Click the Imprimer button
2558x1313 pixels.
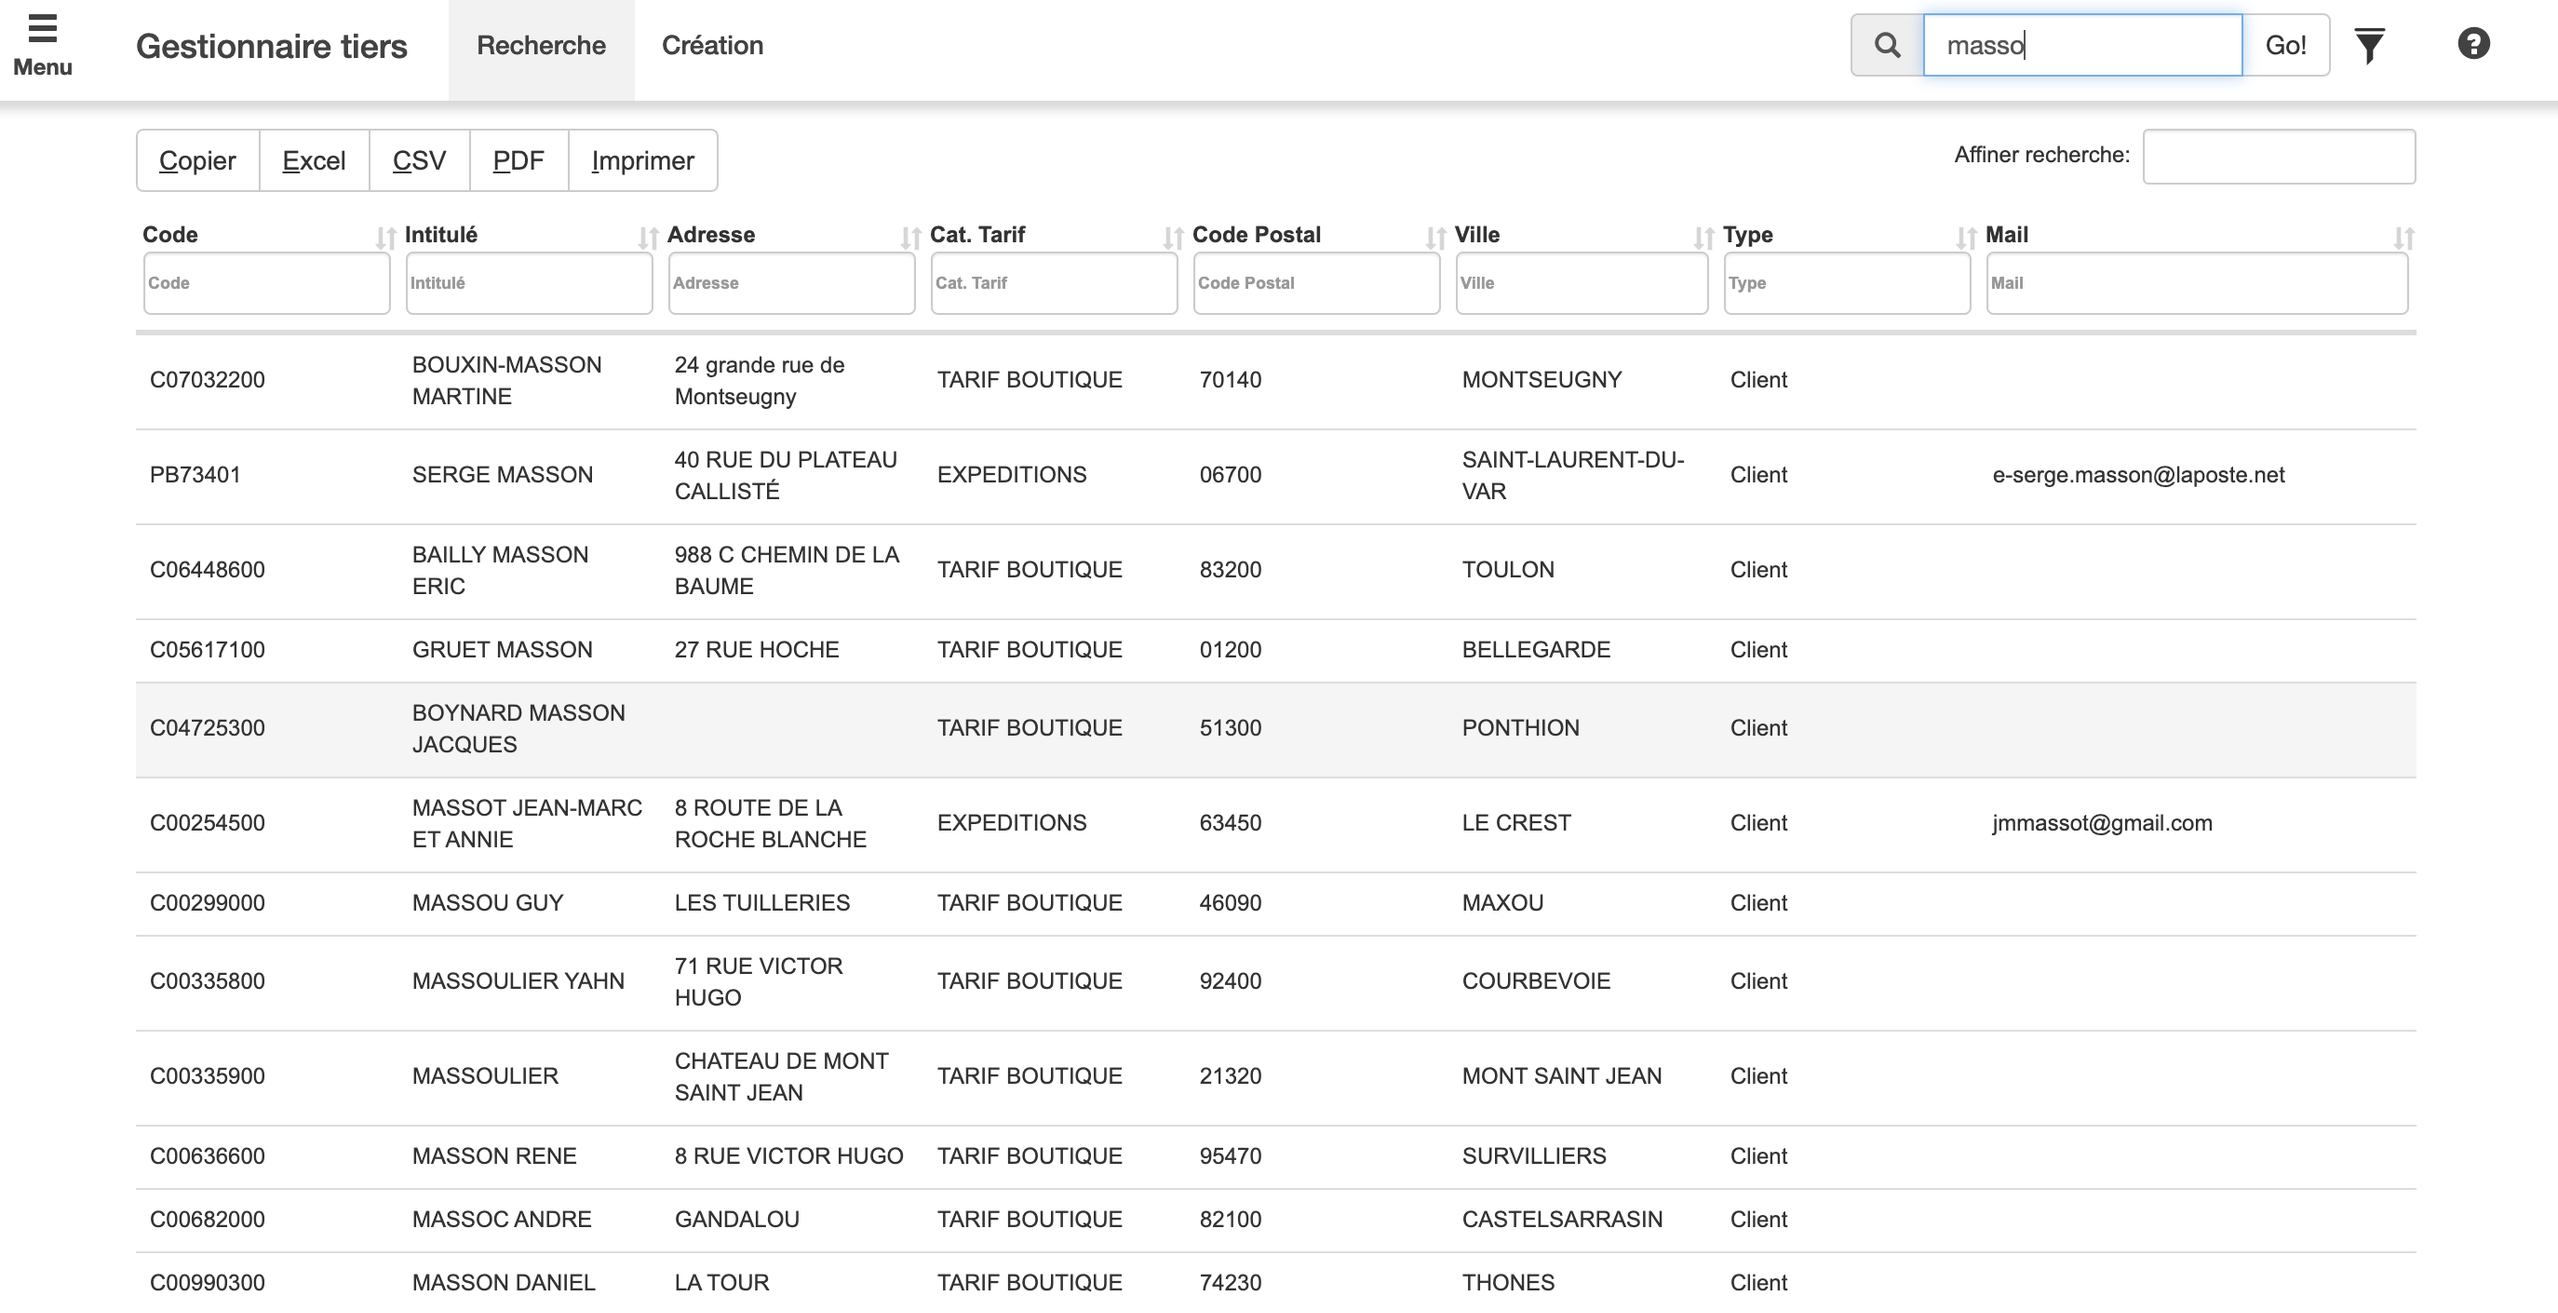pos(642,160)
